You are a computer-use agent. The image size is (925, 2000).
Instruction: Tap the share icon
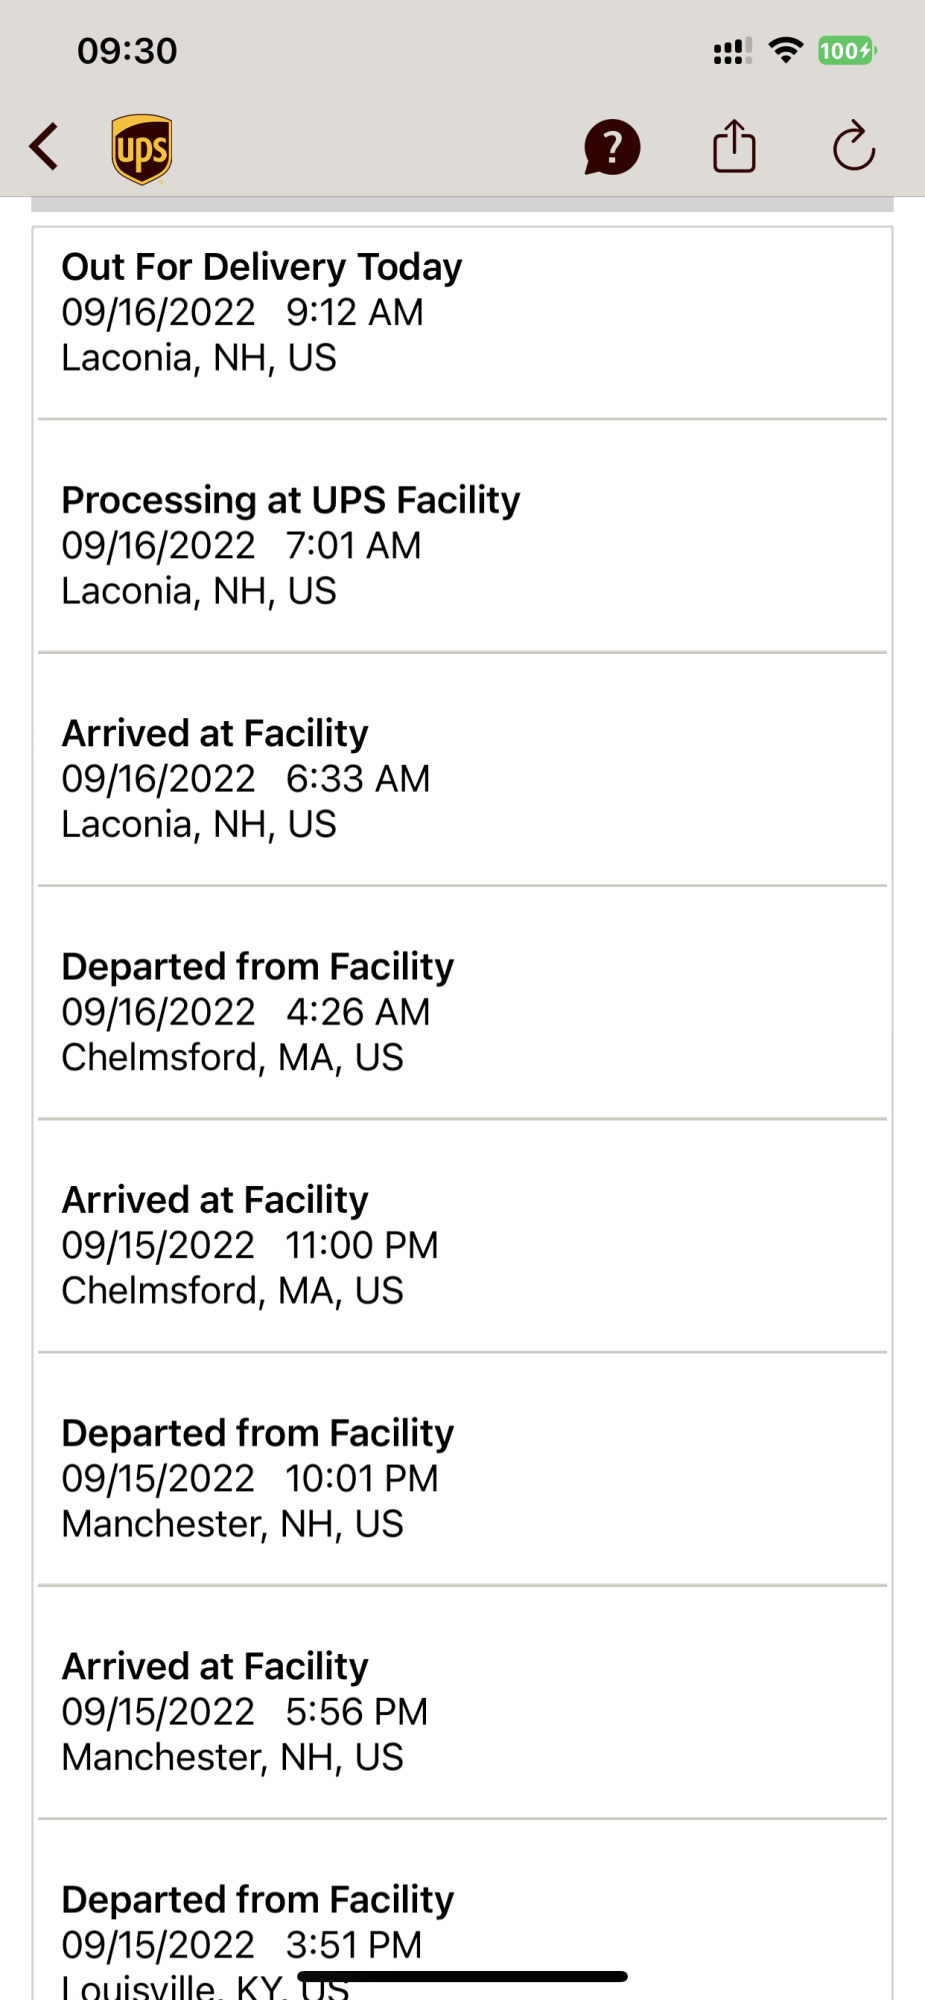[x=734, y=146]
